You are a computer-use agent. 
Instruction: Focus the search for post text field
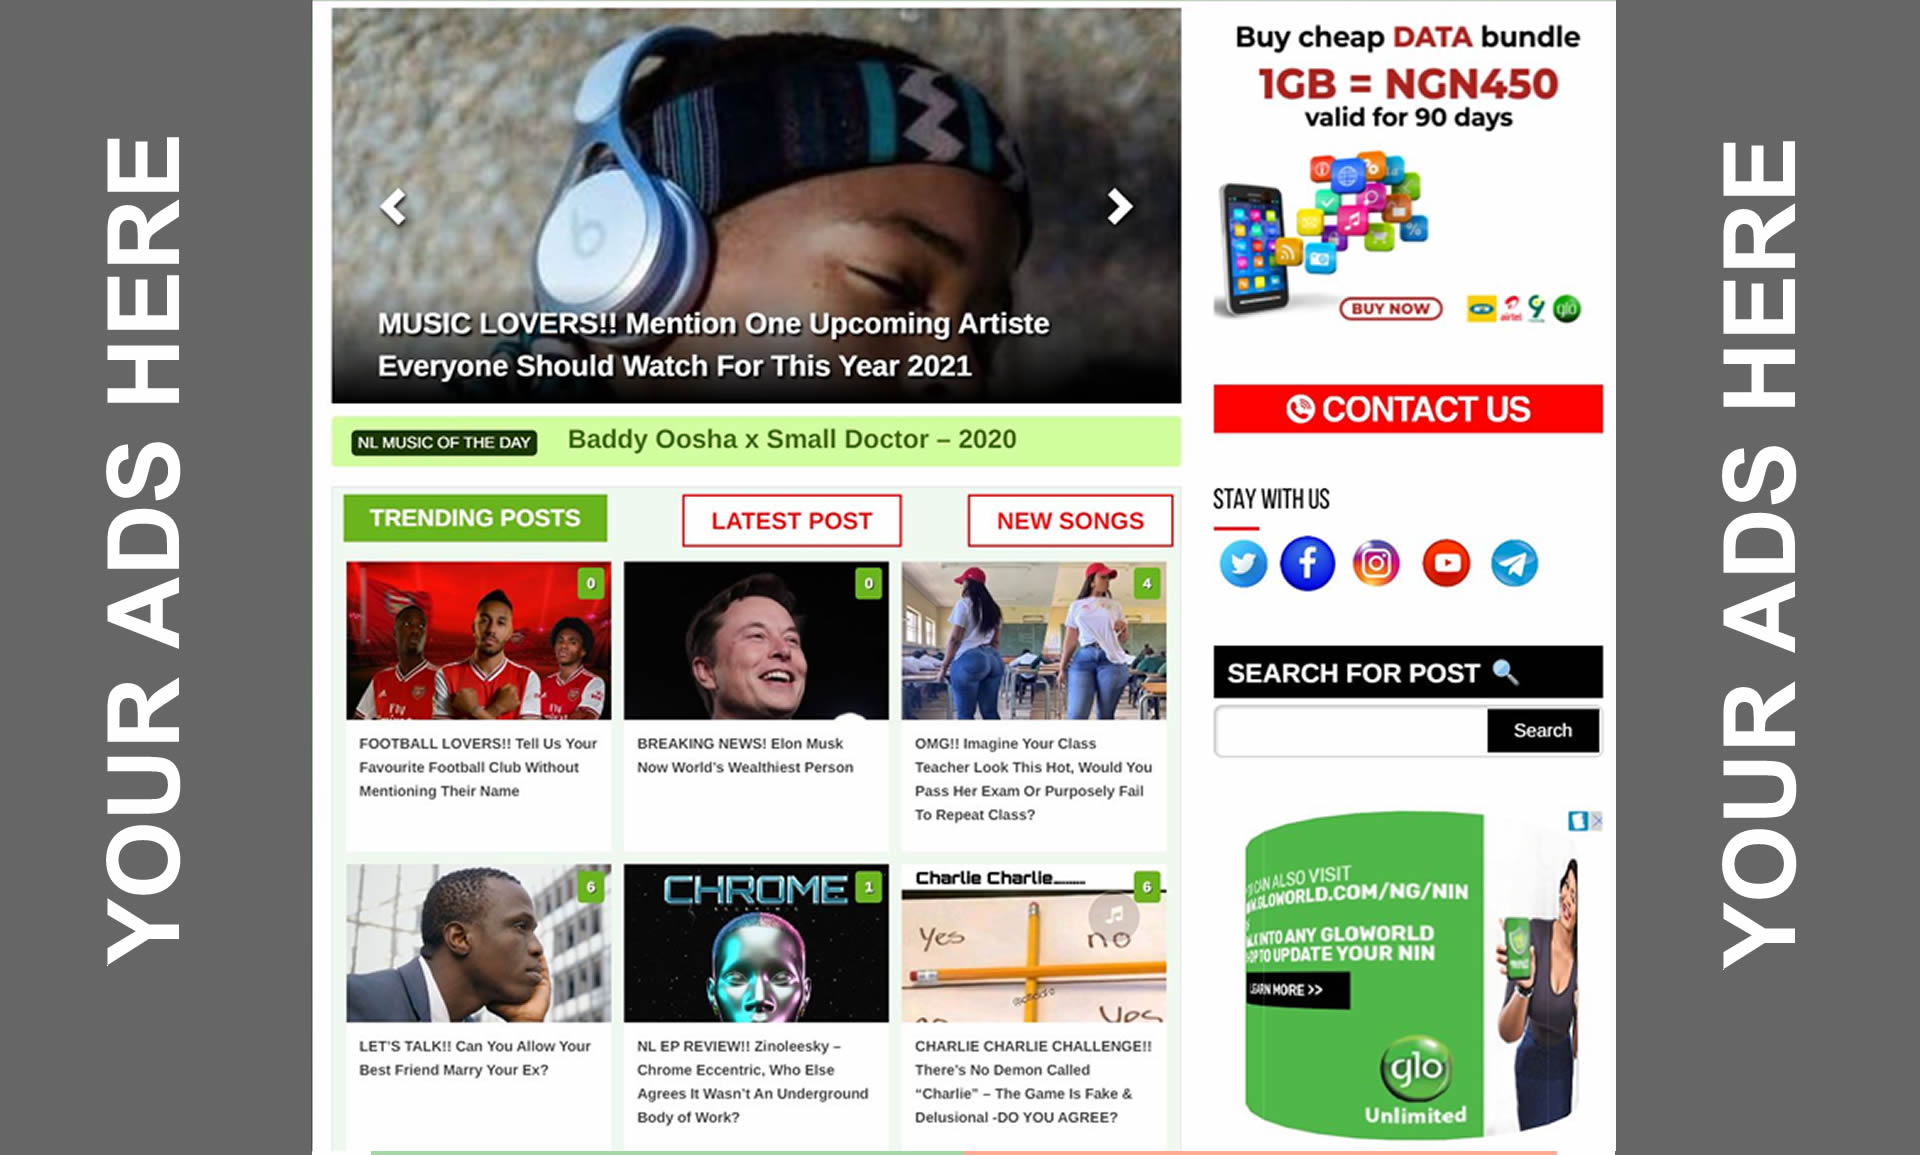(x=1350, y=731)
